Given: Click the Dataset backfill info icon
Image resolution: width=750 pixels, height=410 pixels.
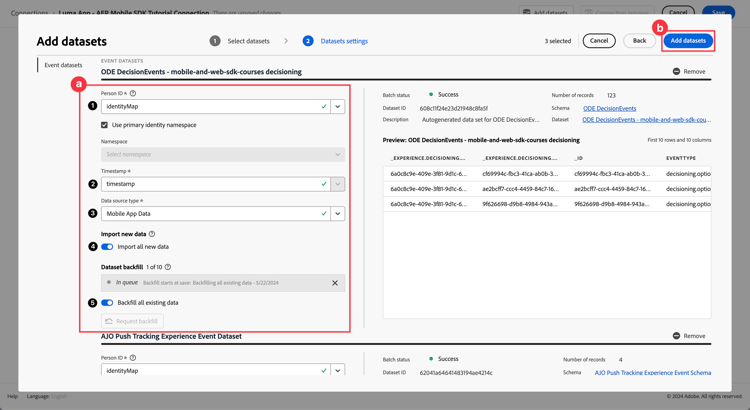Looking at the screenshot, I should [168, 267].
